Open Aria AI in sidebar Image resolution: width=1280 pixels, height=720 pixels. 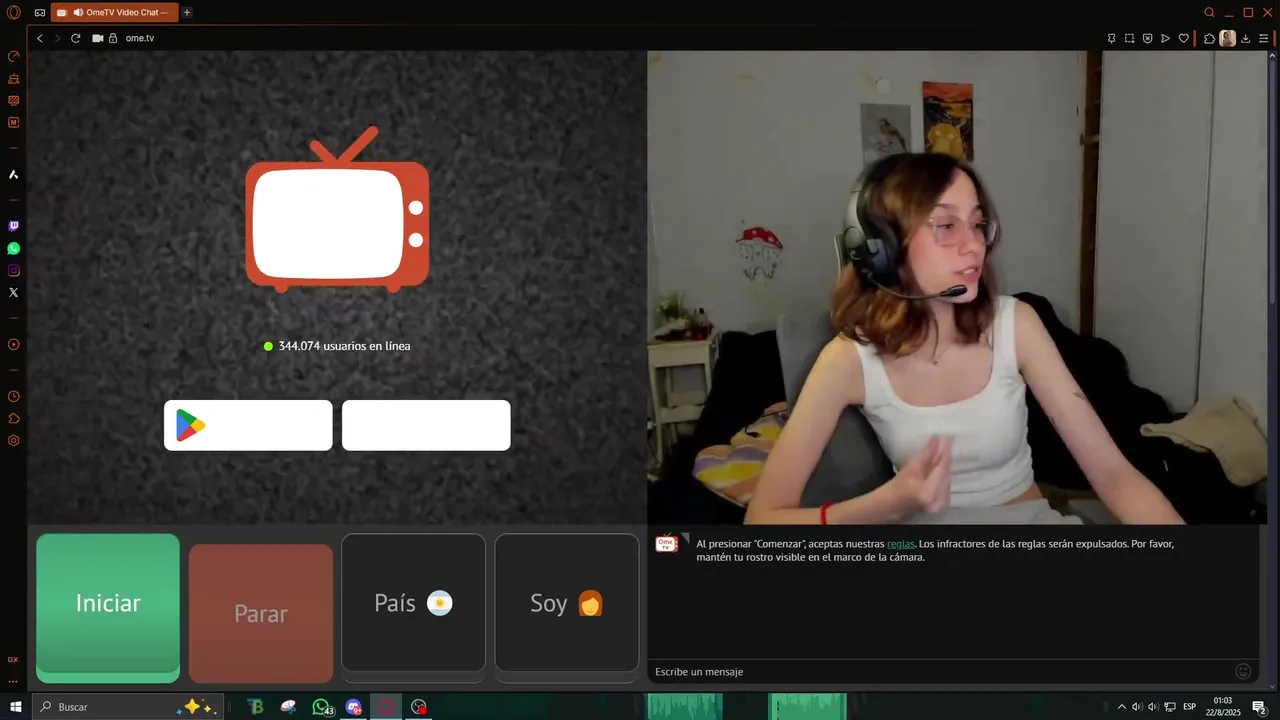click(14, 174)
